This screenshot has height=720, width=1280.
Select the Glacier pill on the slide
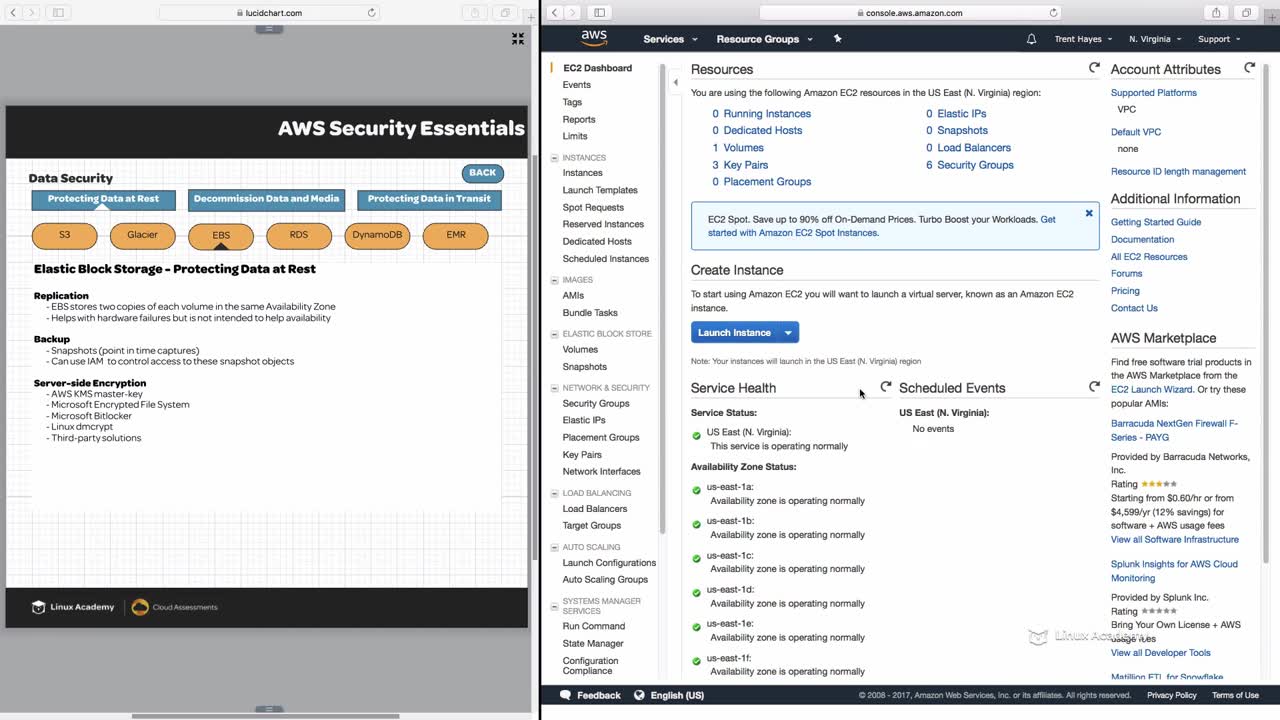point(142,235)
